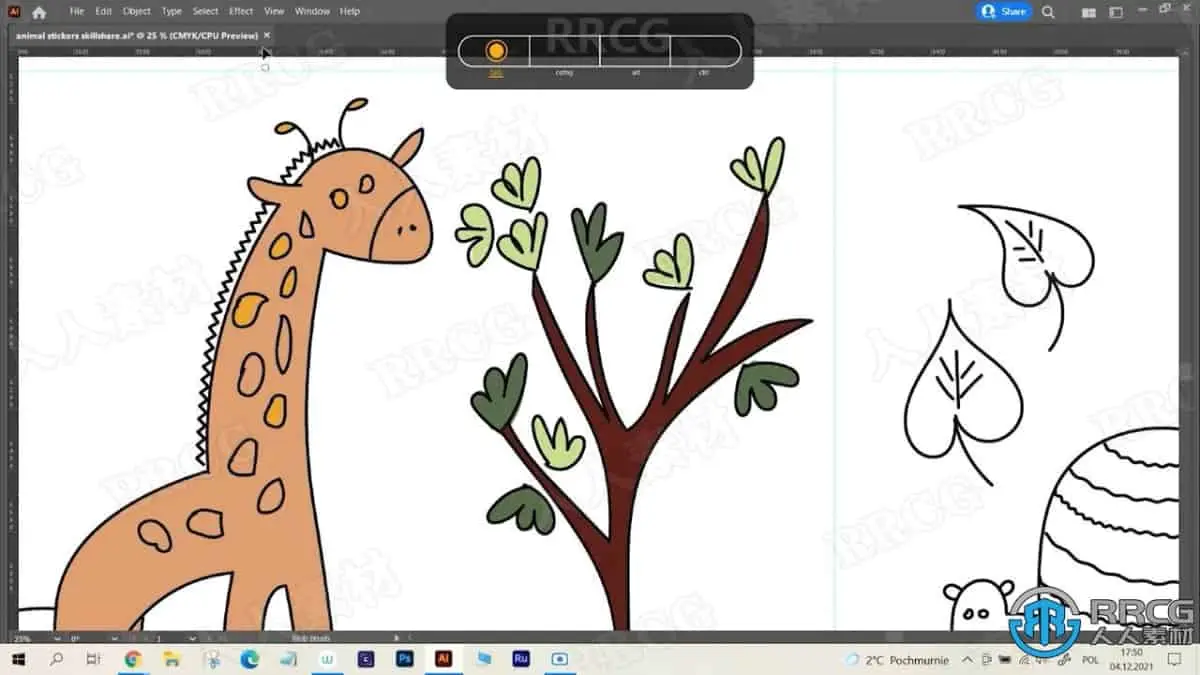
Task: Select the animal stickers skillshare.ai document tab
Action: click(136, 35)
